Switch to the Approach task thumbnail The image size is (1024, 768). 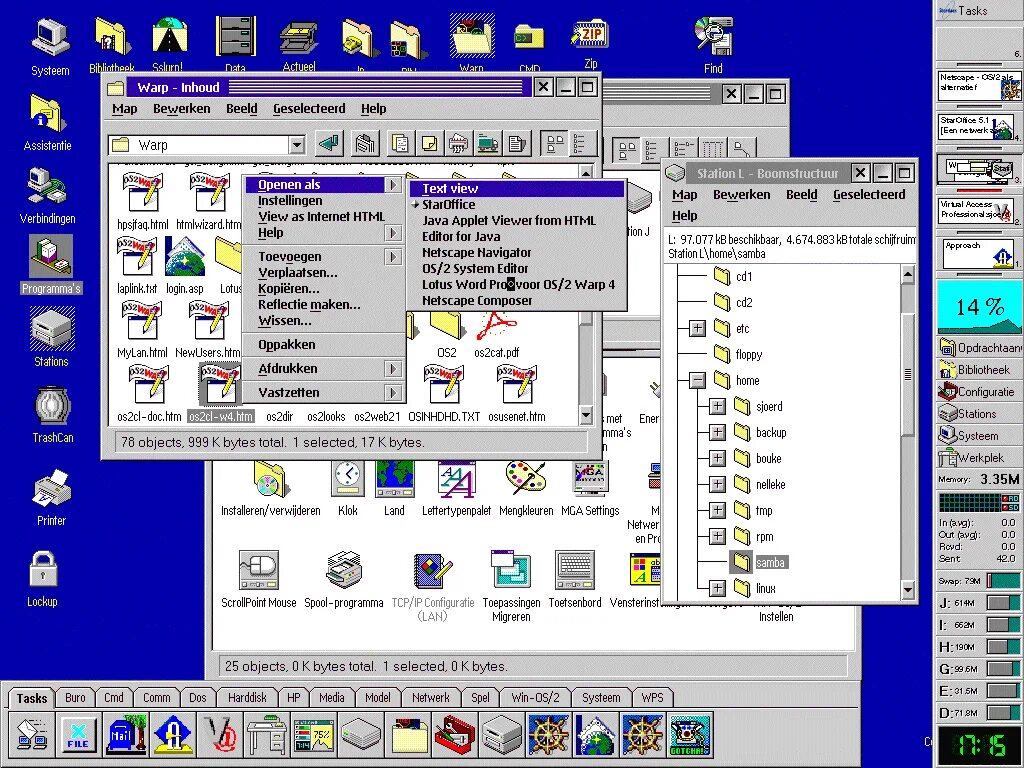click(978, 254)
